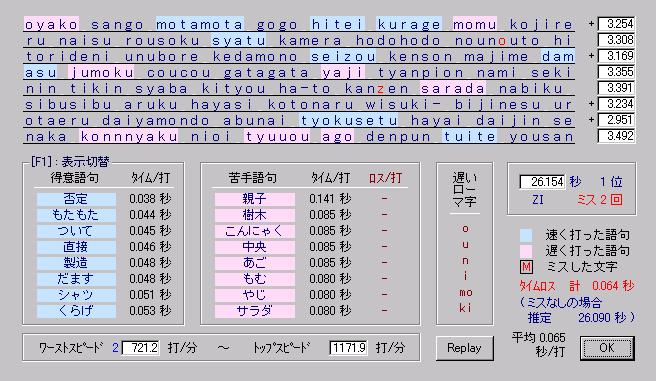The image size is (656, 381).
Task: Click the highlighted word motamota in first row
Action: click(x=200, y=24)
